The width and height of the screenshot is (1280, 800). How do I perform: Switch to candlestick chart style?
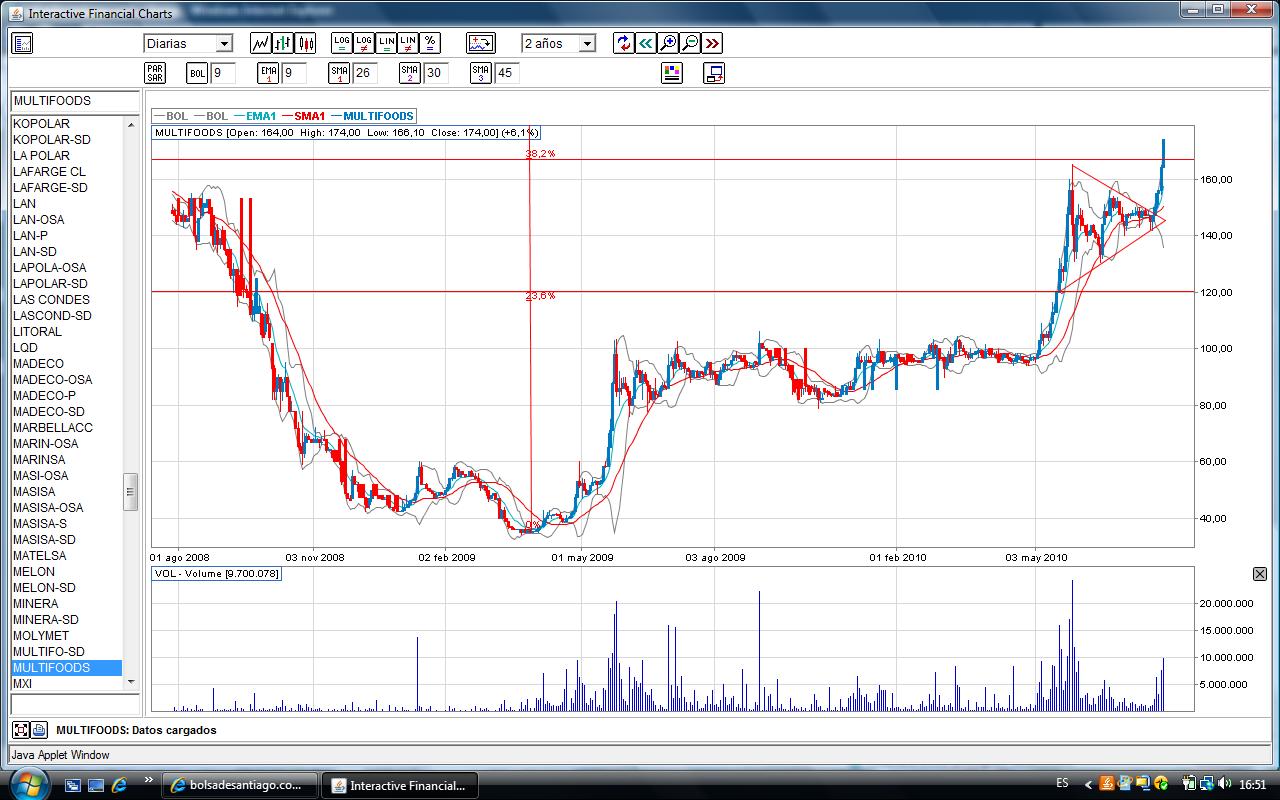(x=305, y=43)
